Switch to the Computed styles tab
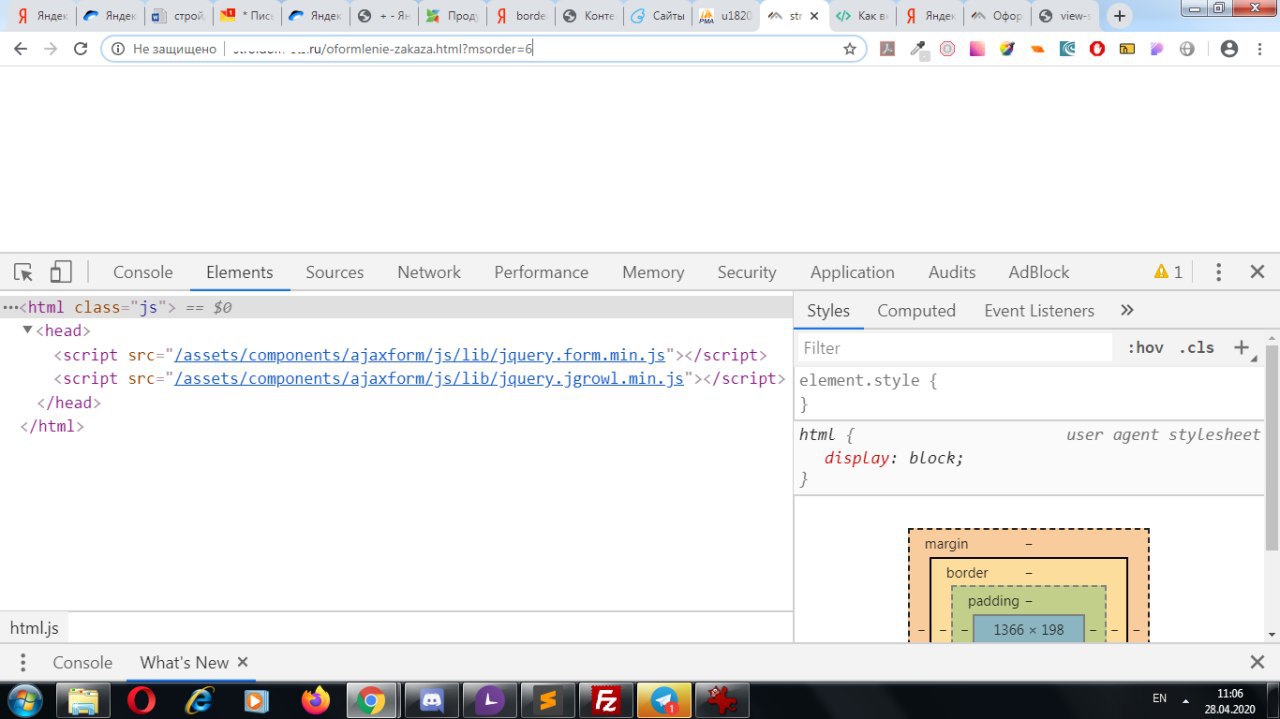The height and width of the screenshot is (719, 1280). [x=916, y=311]
